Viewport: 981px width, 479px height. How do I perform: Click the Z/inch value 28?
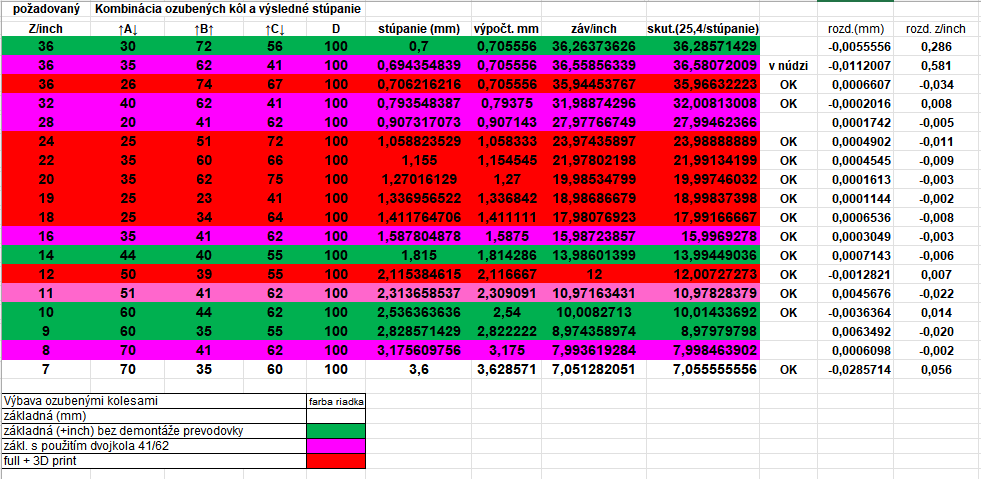(x=46, y=122)
